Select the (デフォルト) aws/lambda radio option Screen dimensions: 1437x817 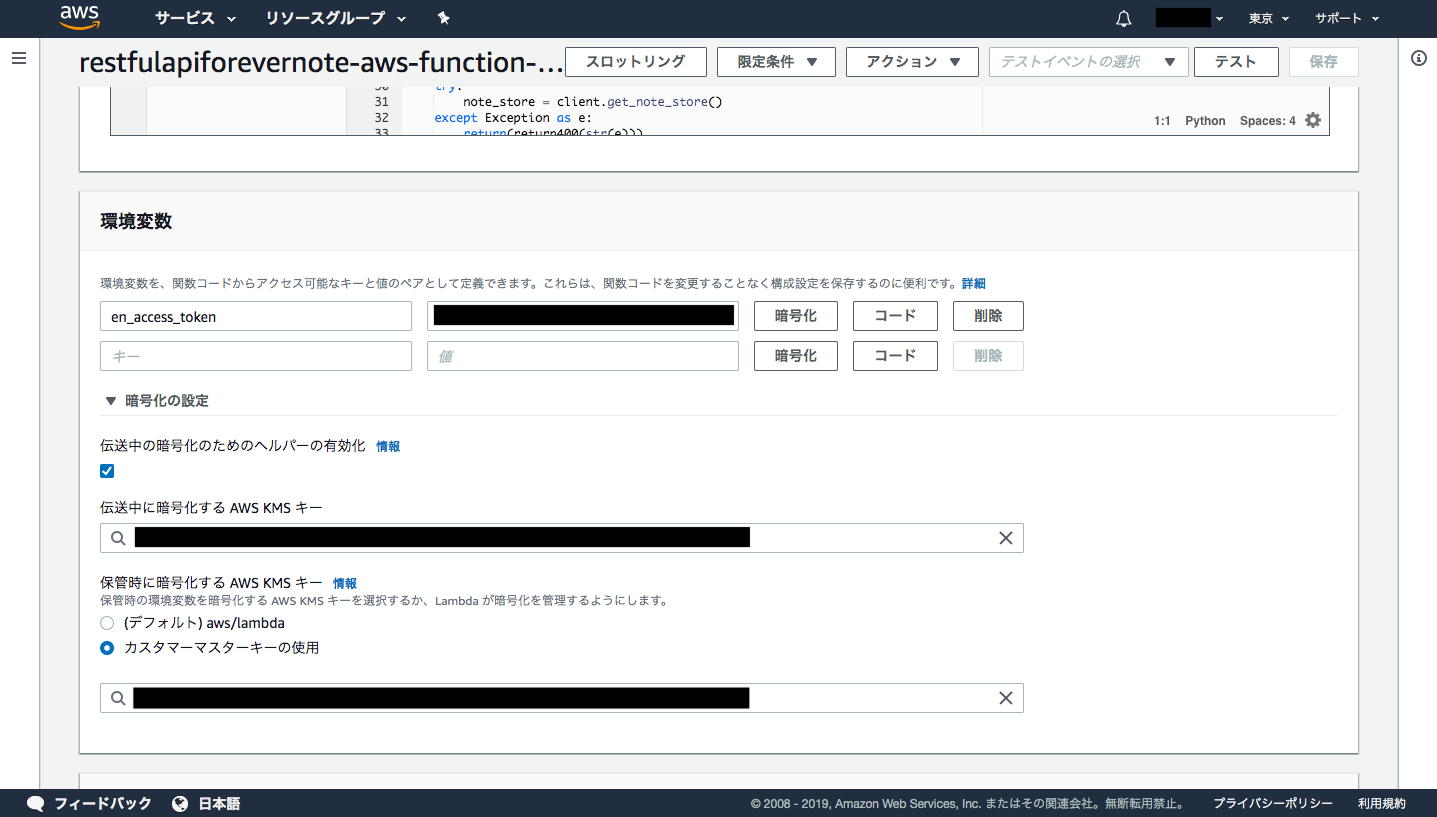coord(107,623)
